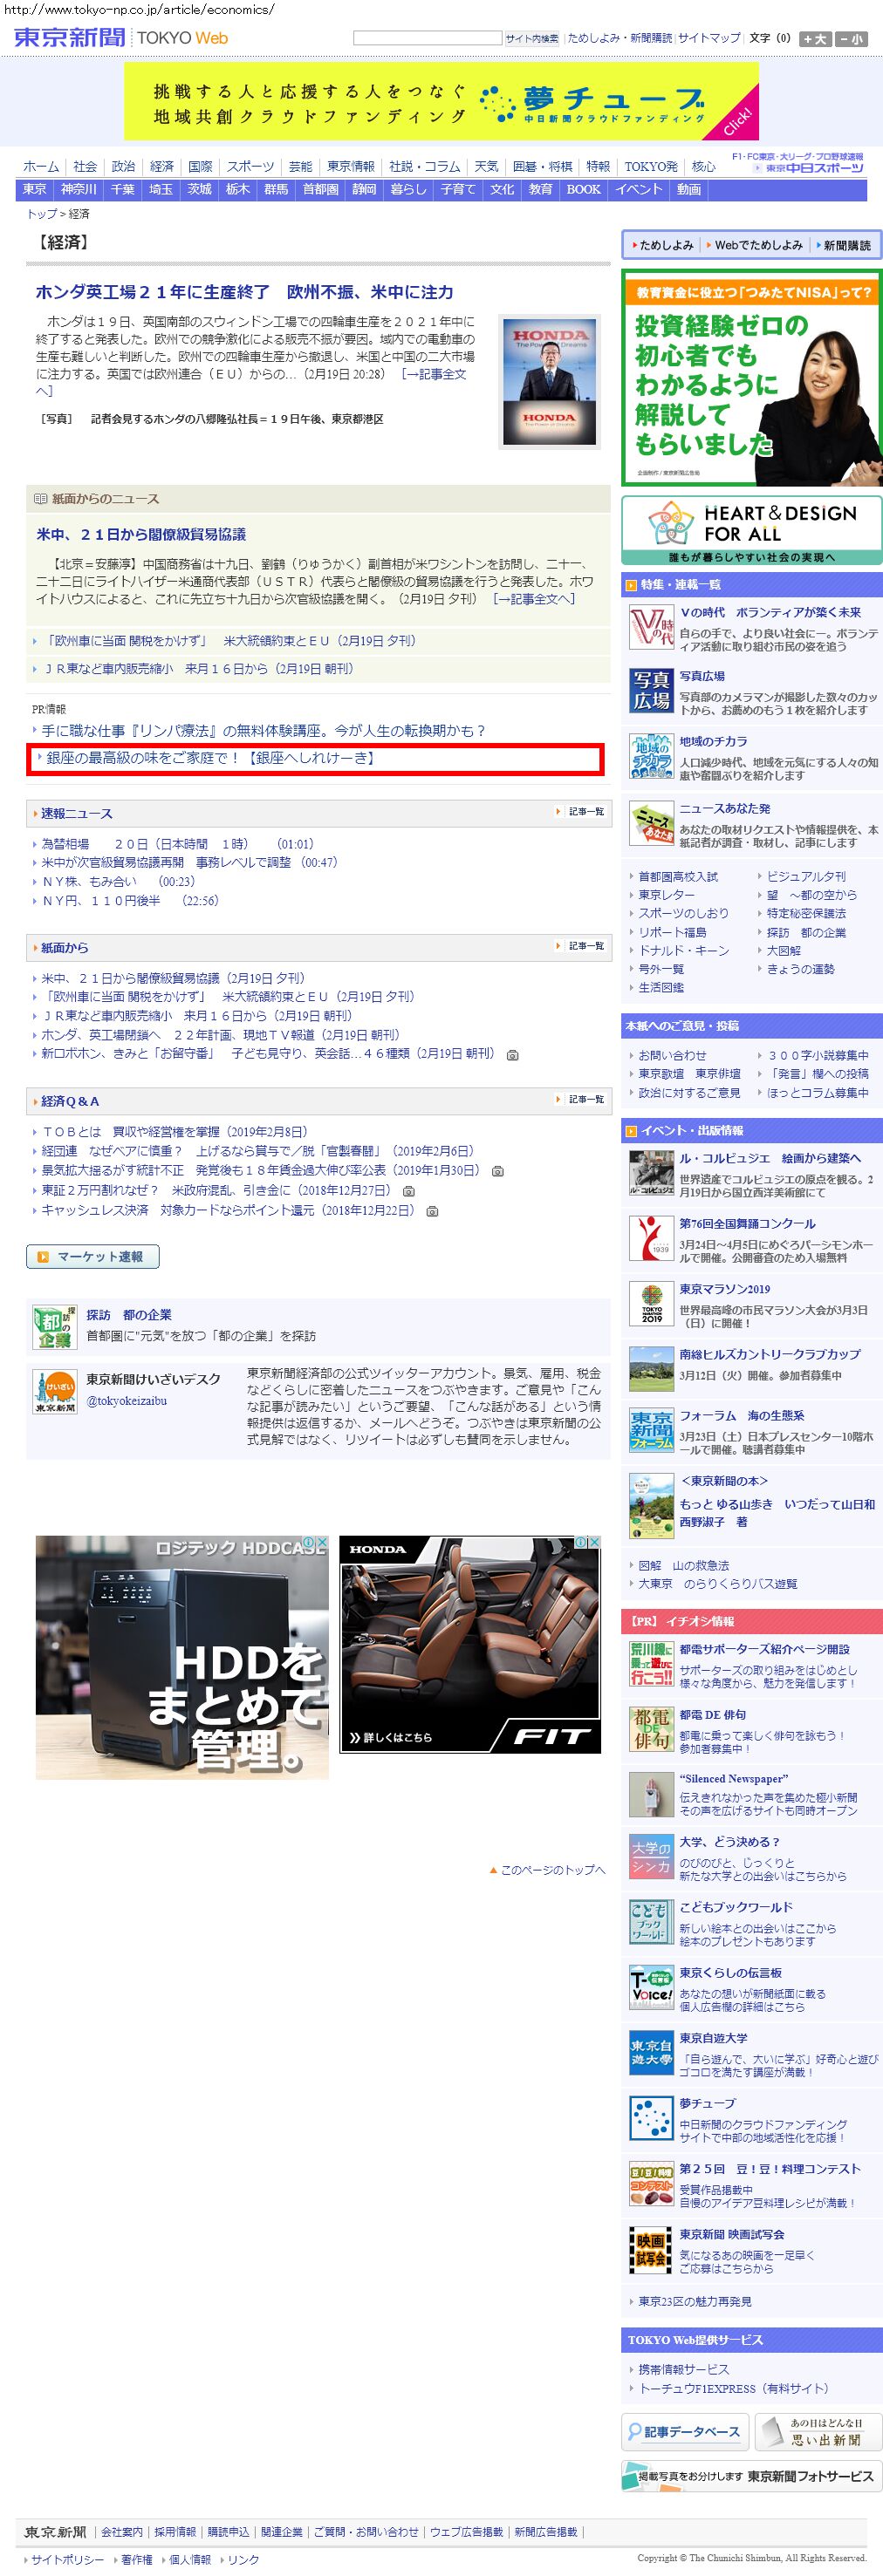The image size is (883, 2576).
Task: Focus the site search input field
Action: [x=427, y=38]
